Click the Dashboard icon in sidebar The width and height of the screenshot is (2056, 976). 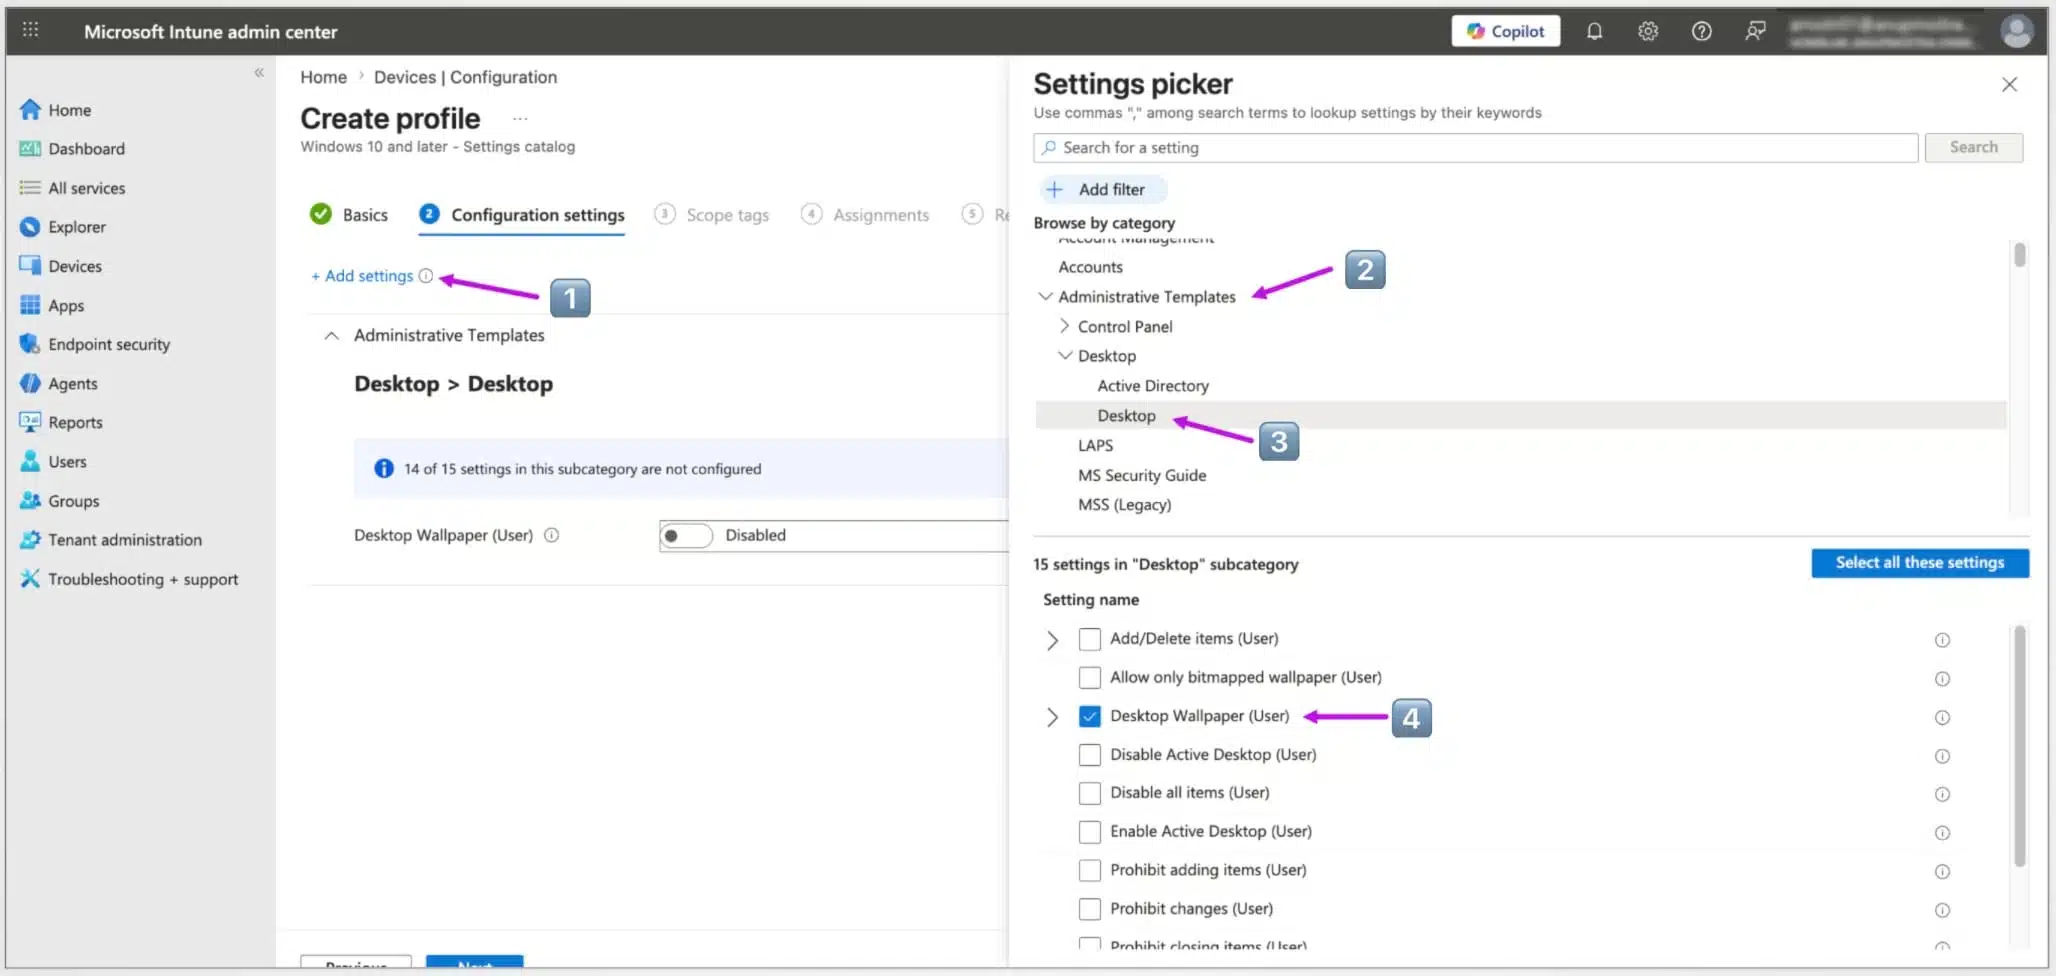click(30, 149)
